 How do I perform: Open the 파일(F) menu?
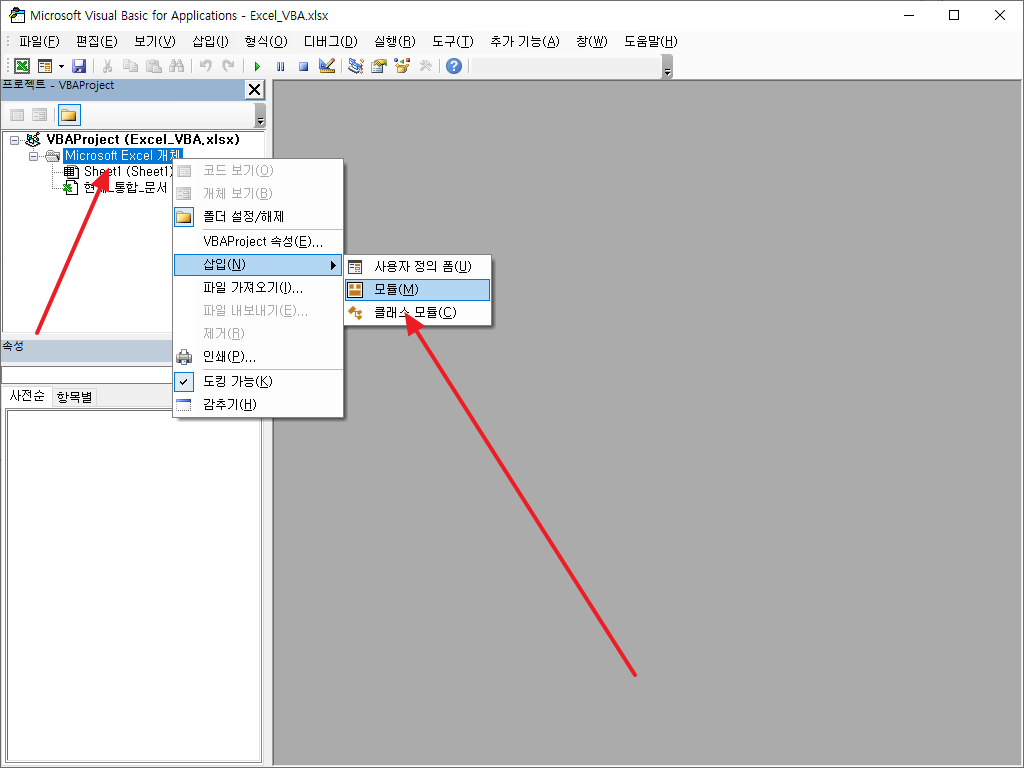pyautogui.click(x=39, y=42)
